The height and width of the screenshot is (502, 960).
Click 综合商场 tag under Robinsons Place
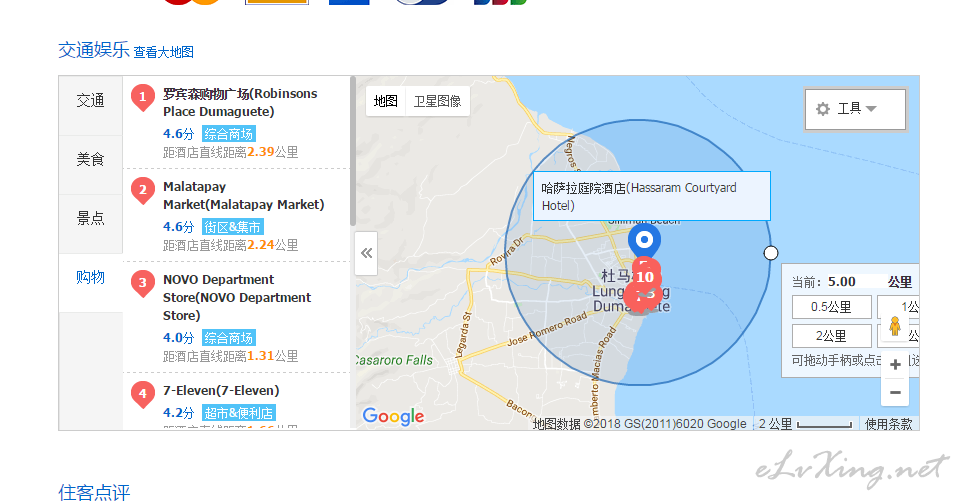click(x=228, y=134)
